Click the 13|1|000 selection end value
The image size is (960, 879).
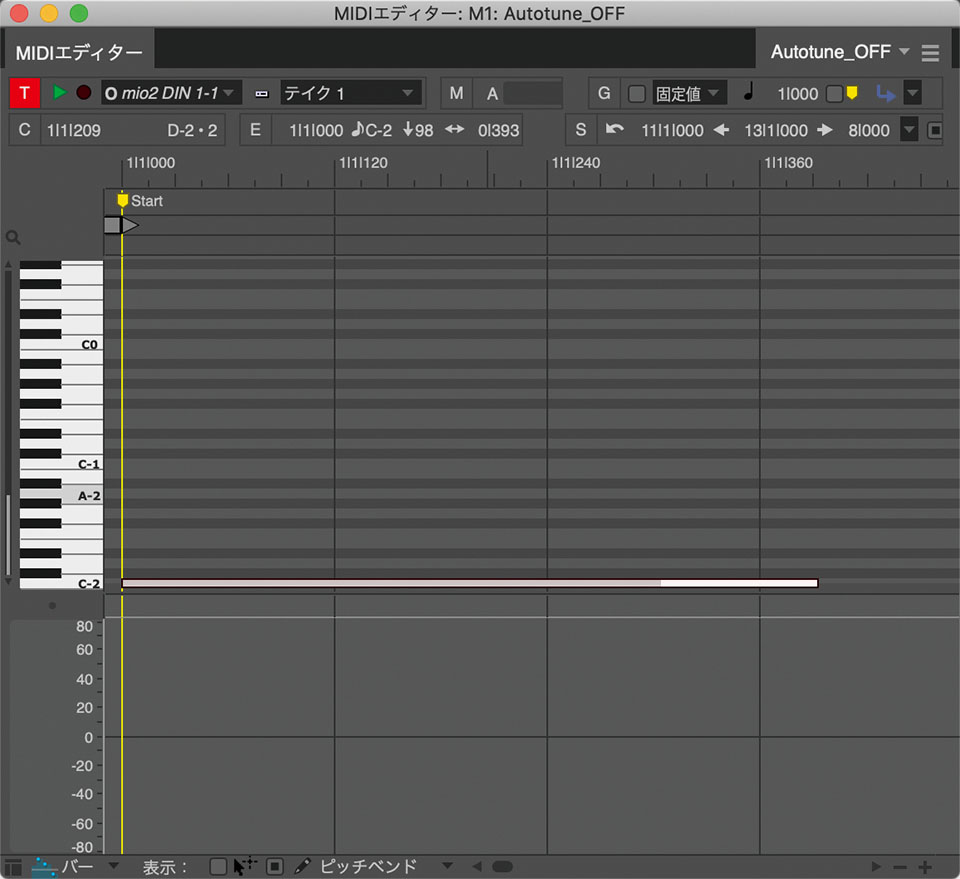tap(776, 130)
